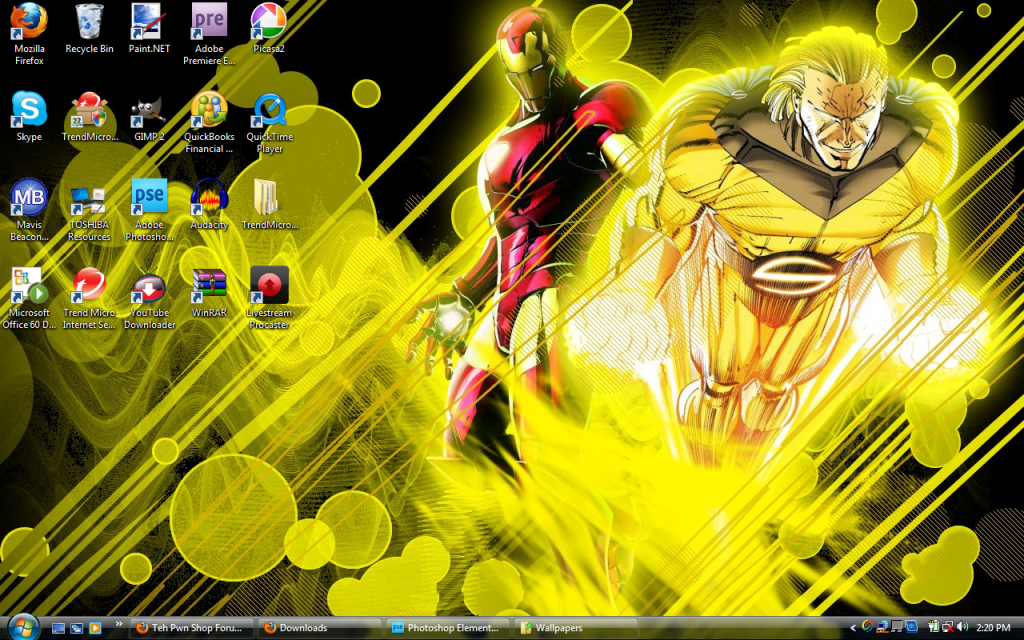Select the Livestream Procaster desktop icon
This screenshot has height=640, width=1024.
[x=269, y=298]
